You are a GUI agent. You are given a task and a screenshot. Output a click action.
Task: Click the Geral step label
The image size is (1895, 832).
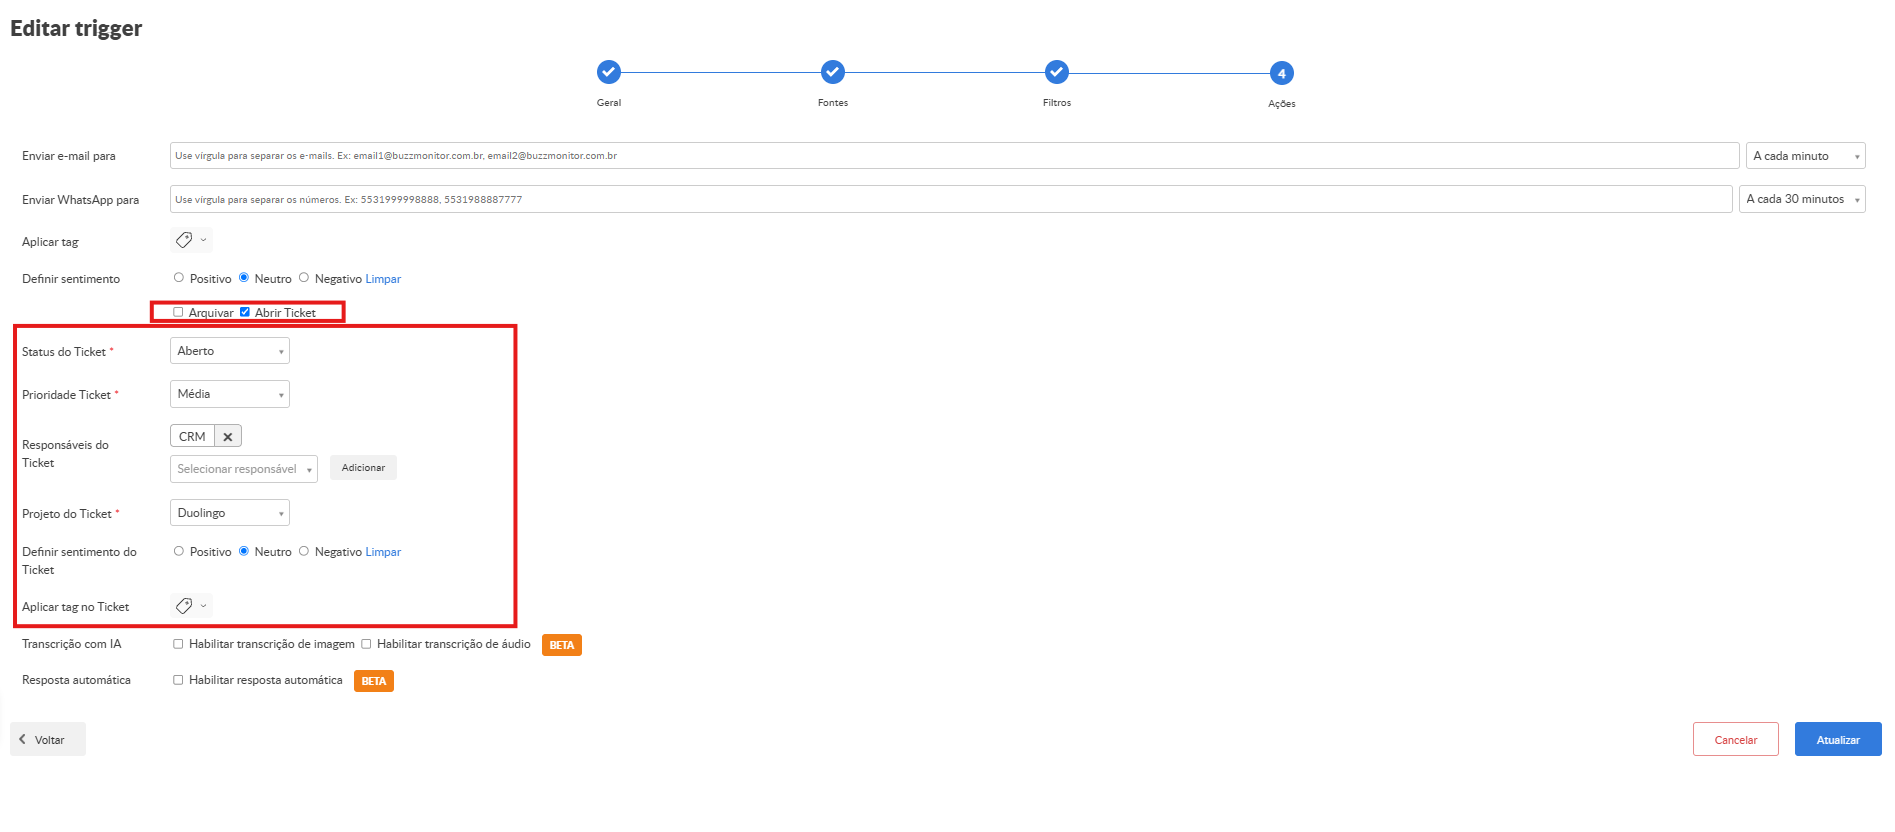(x=609, y=103)
